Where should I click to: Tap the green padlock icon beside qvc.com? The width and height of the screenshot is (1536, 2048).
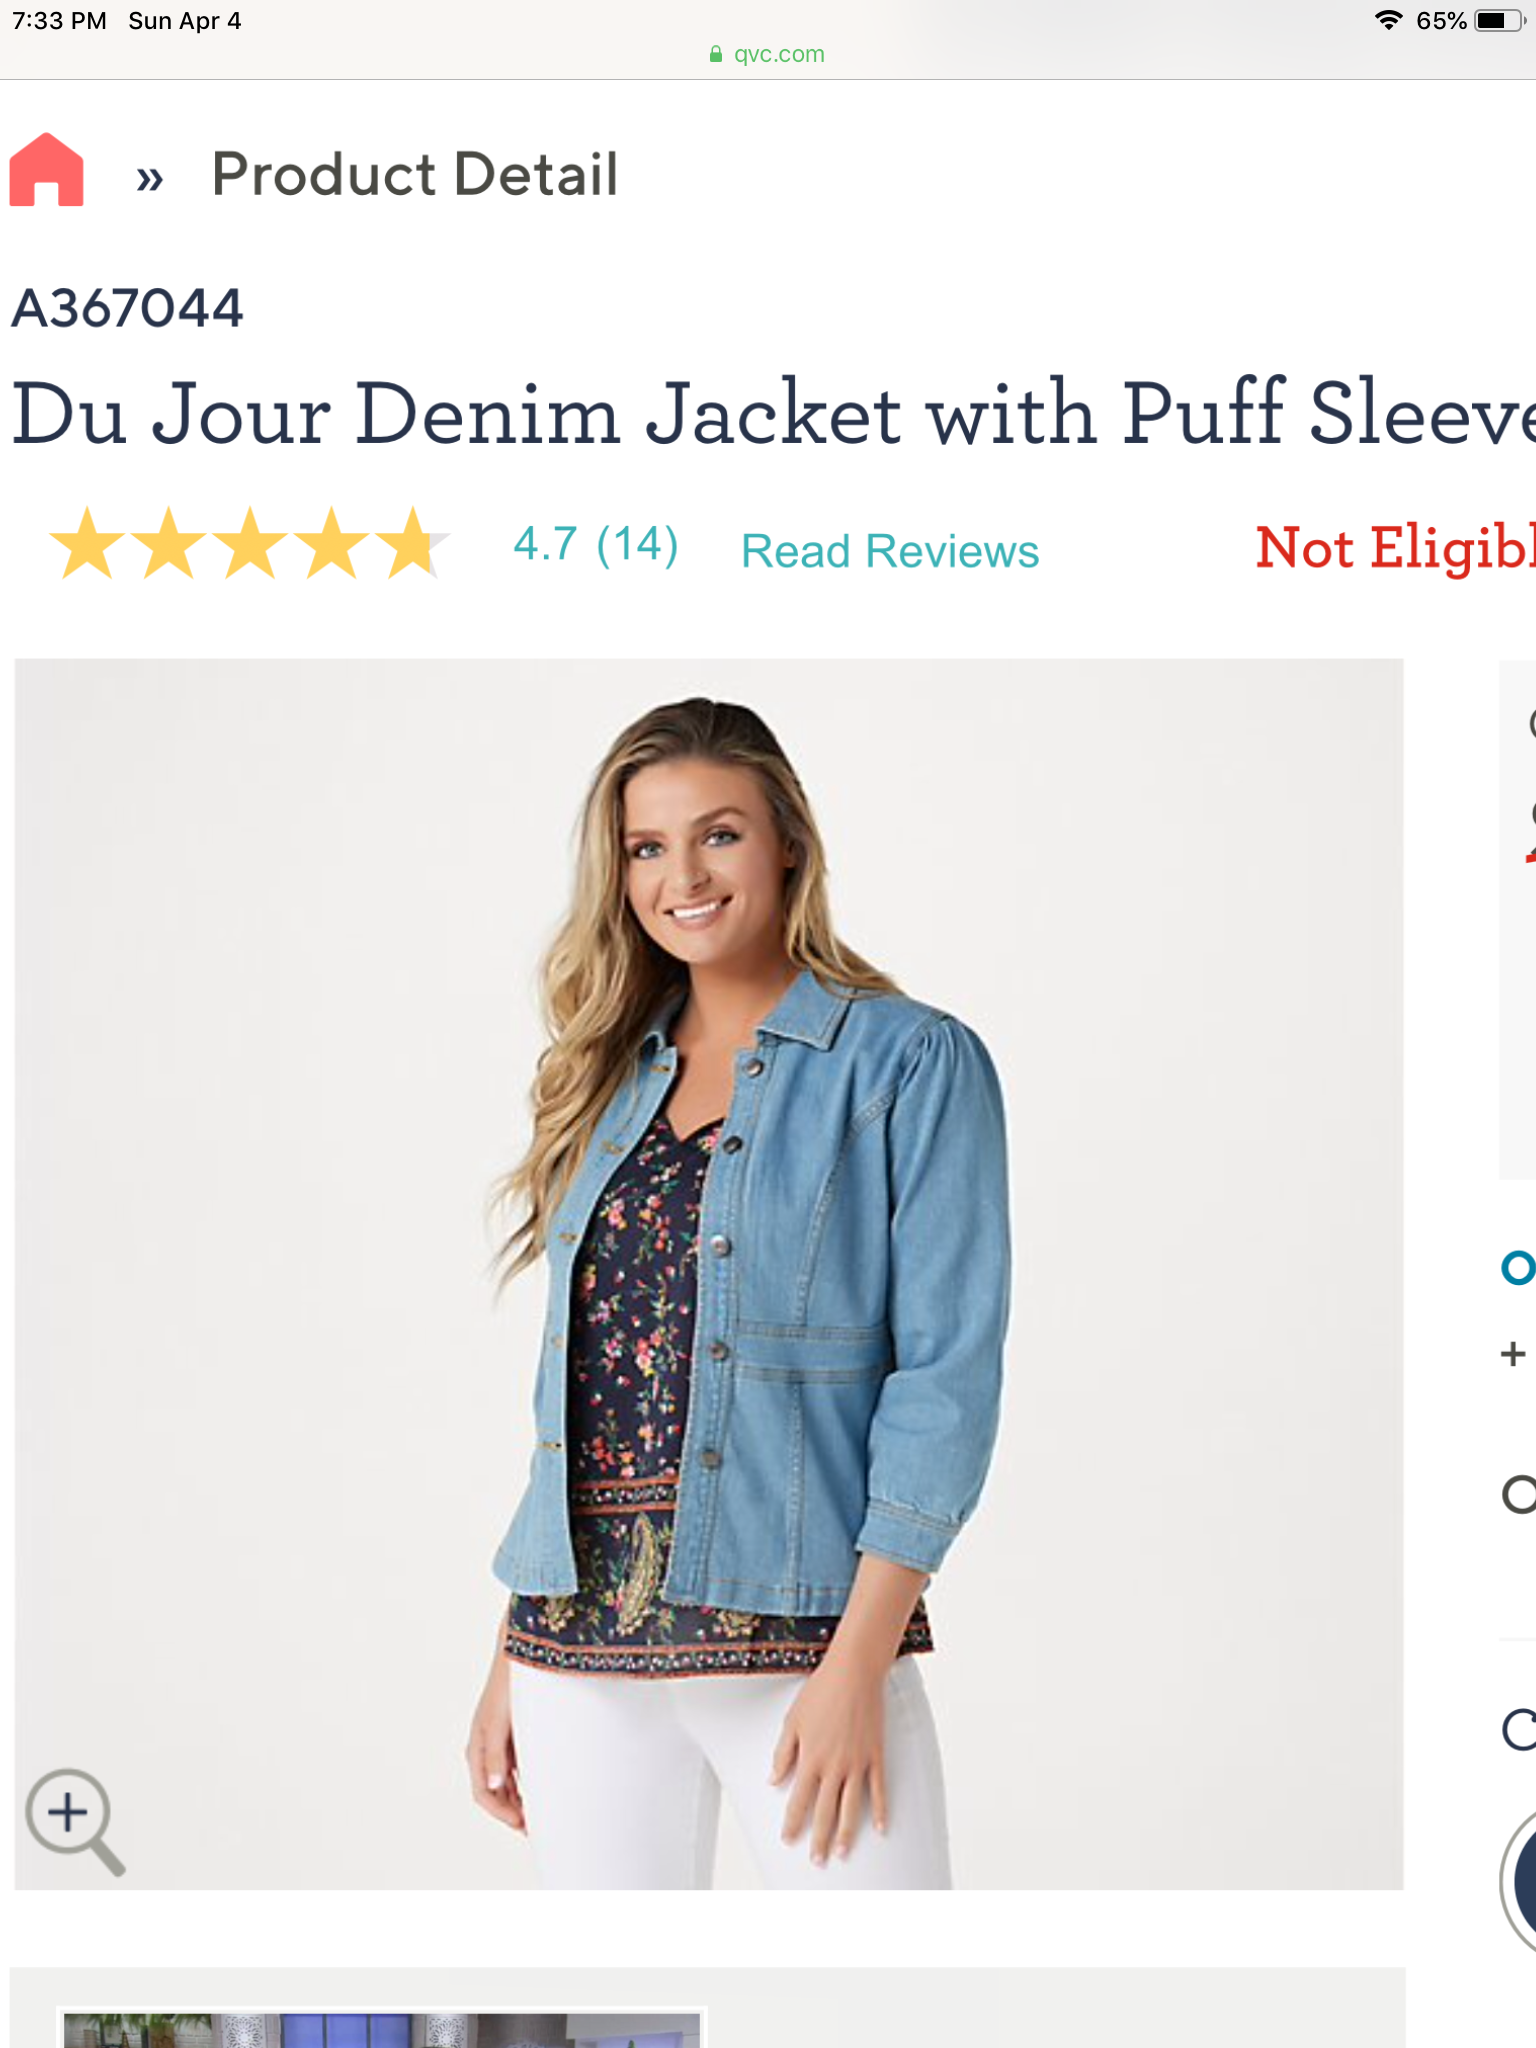[x=715, y=54]
